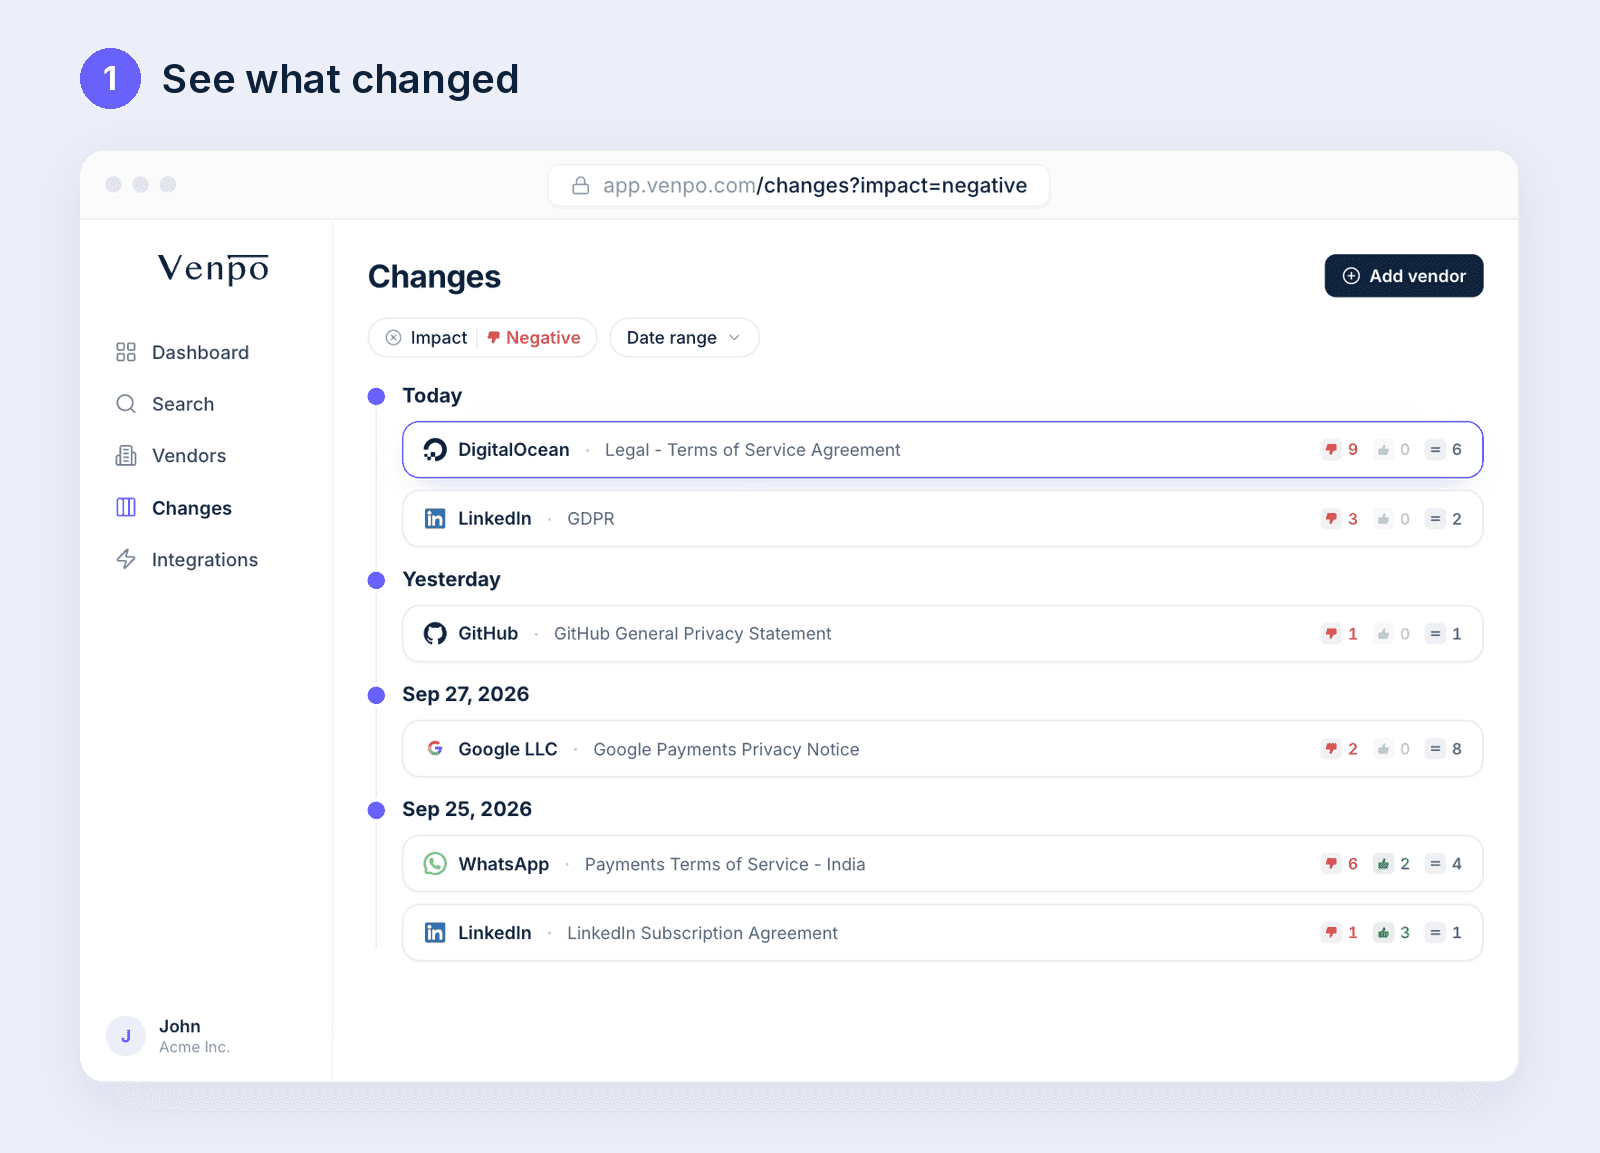Open the Date range dropdown
The image size is (1600, 1153).
pos(684,338)
